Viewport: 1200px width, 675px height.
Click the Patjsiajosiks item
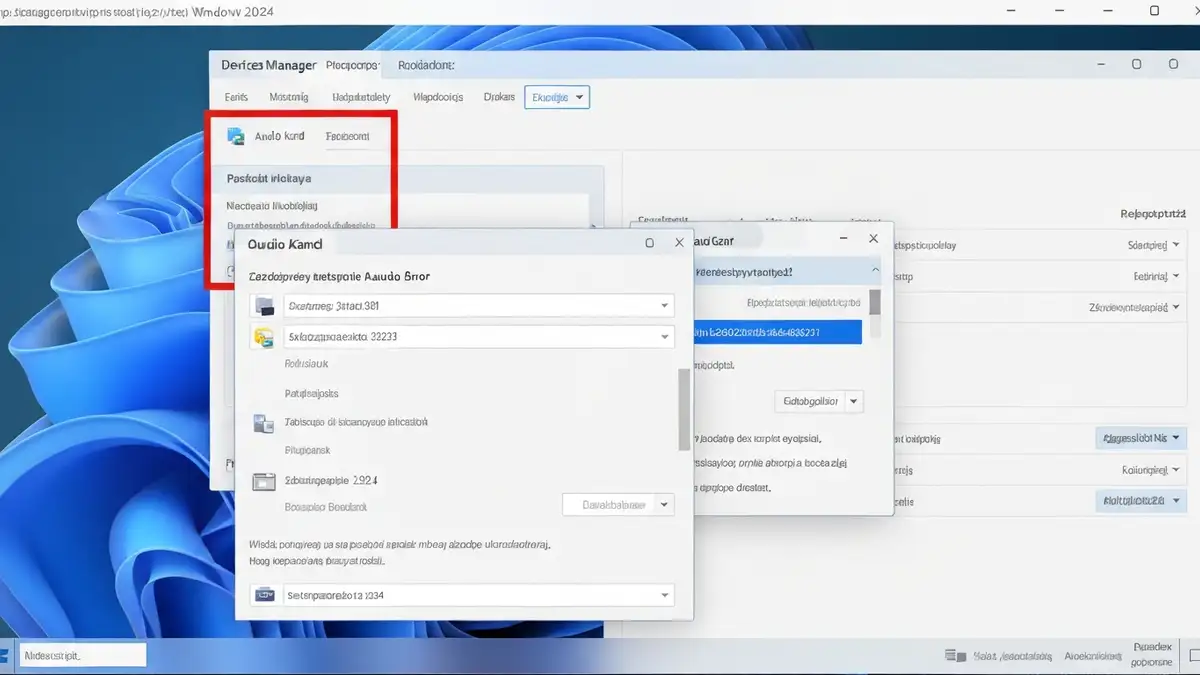point(312,394)
